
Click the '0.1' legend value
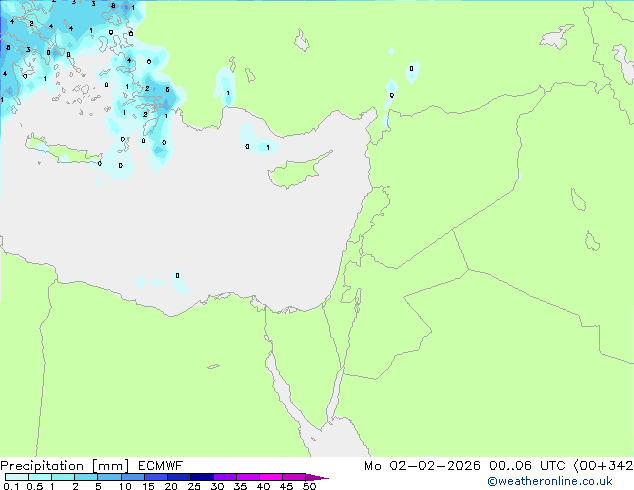click(11, 486)
